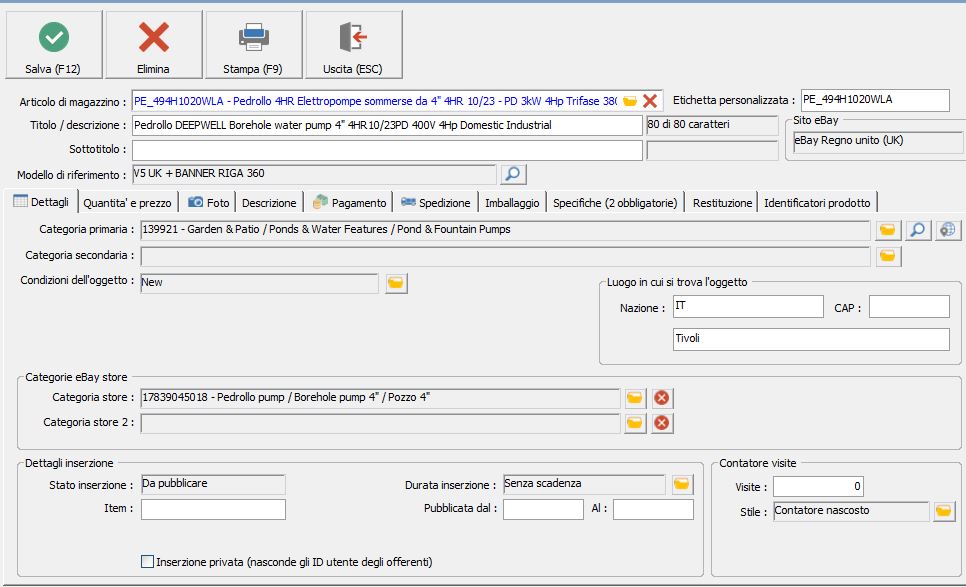Edit the Visite counter field
This screenshot has width=966, height=587.
pyautogui.click(x=818, y=487)
